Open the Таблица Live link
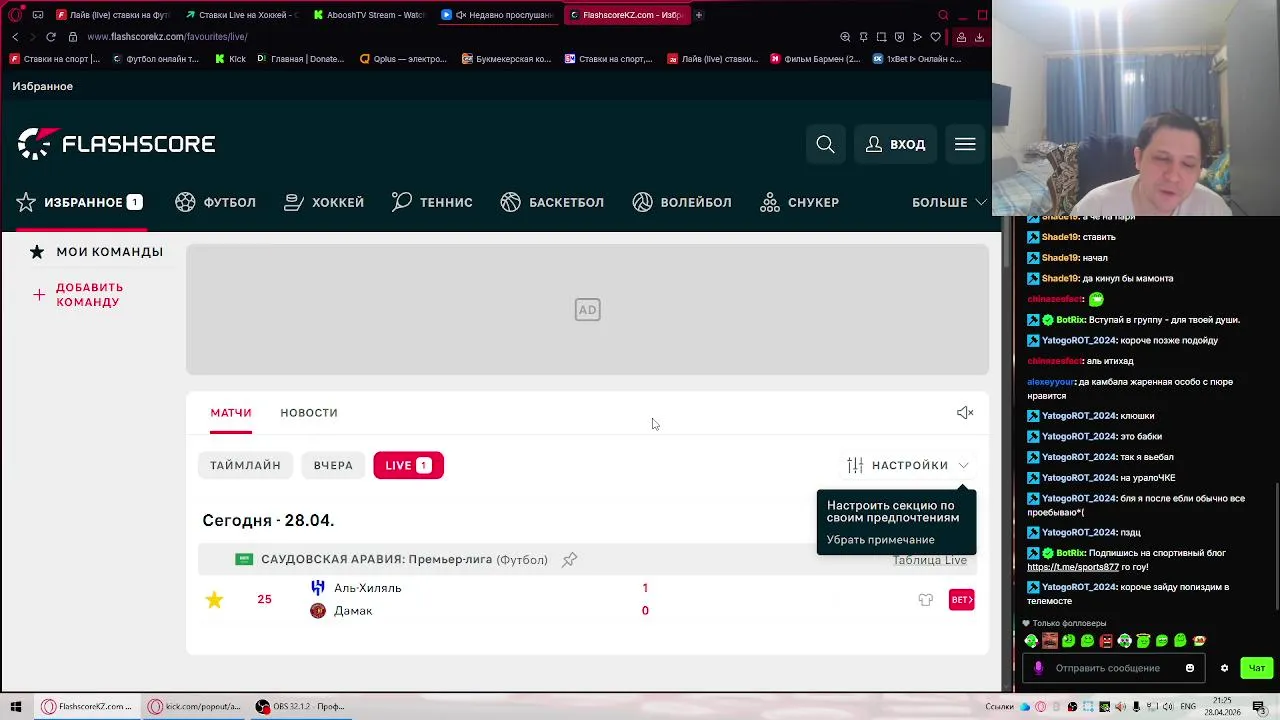Viewport: 1280px width, 720px height. tap(929, 560)
